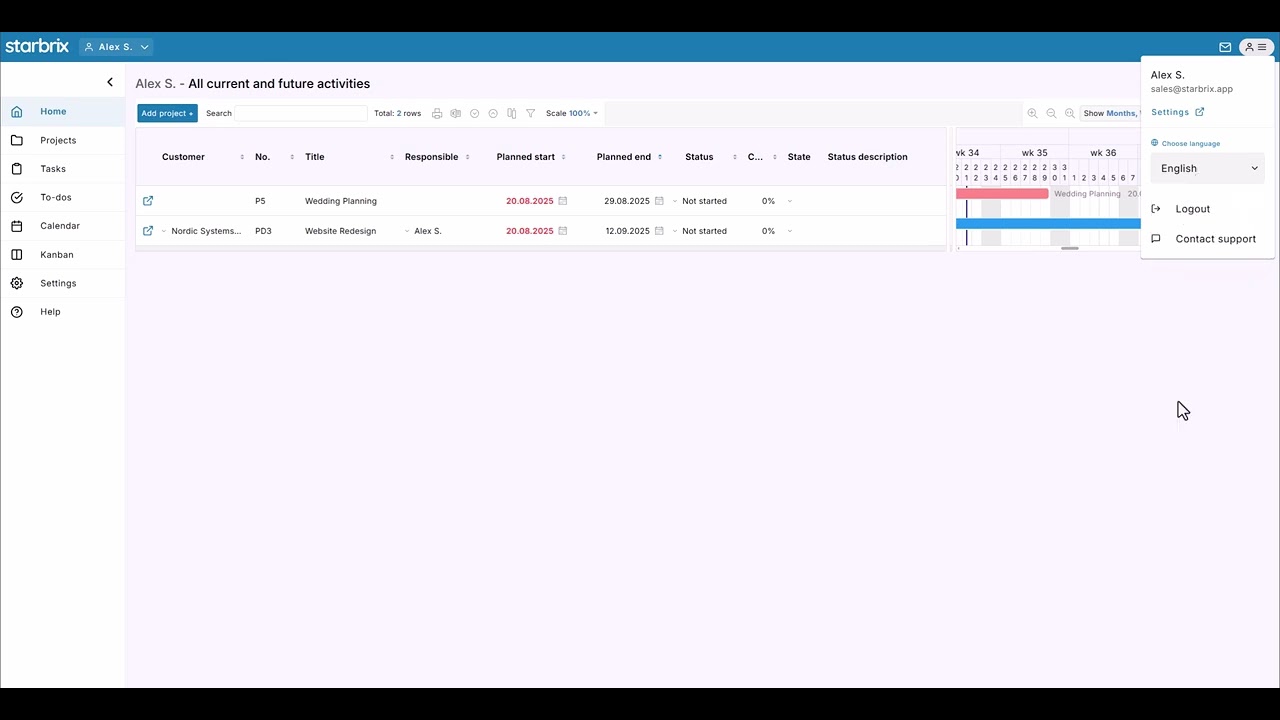
Task: Open Calendar in the sidebar
Action: coord(63,226)
